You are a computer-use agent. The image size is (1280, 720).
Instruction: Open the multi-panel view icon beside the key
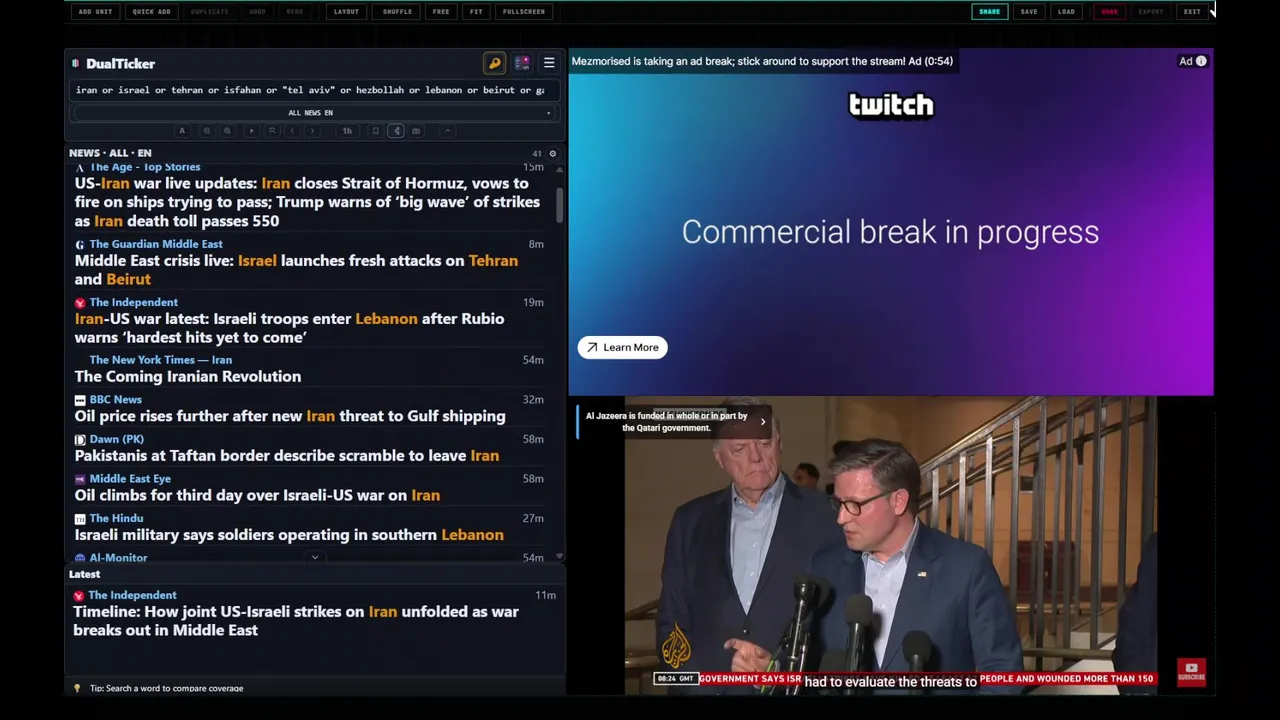point(522,63)
